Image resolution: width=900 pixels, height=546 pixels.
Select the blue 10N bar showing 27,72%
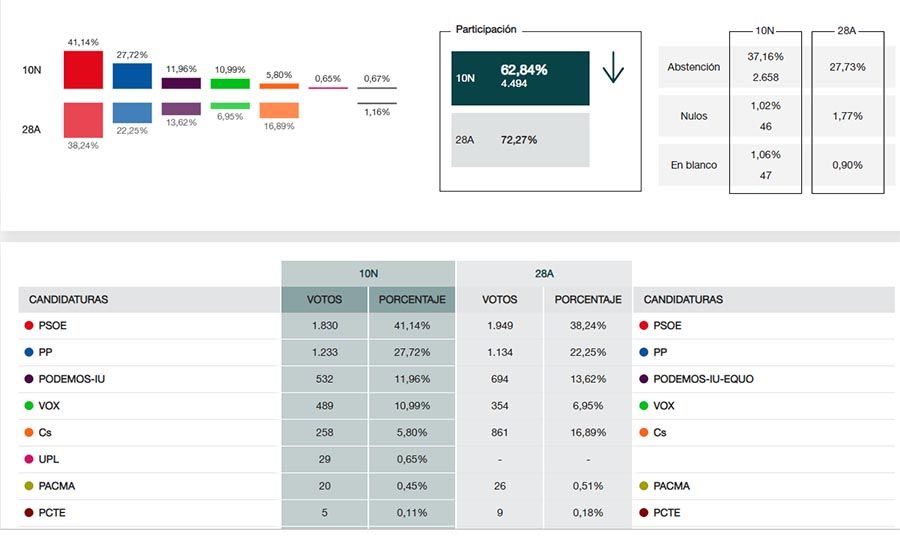tap(132, 76)
